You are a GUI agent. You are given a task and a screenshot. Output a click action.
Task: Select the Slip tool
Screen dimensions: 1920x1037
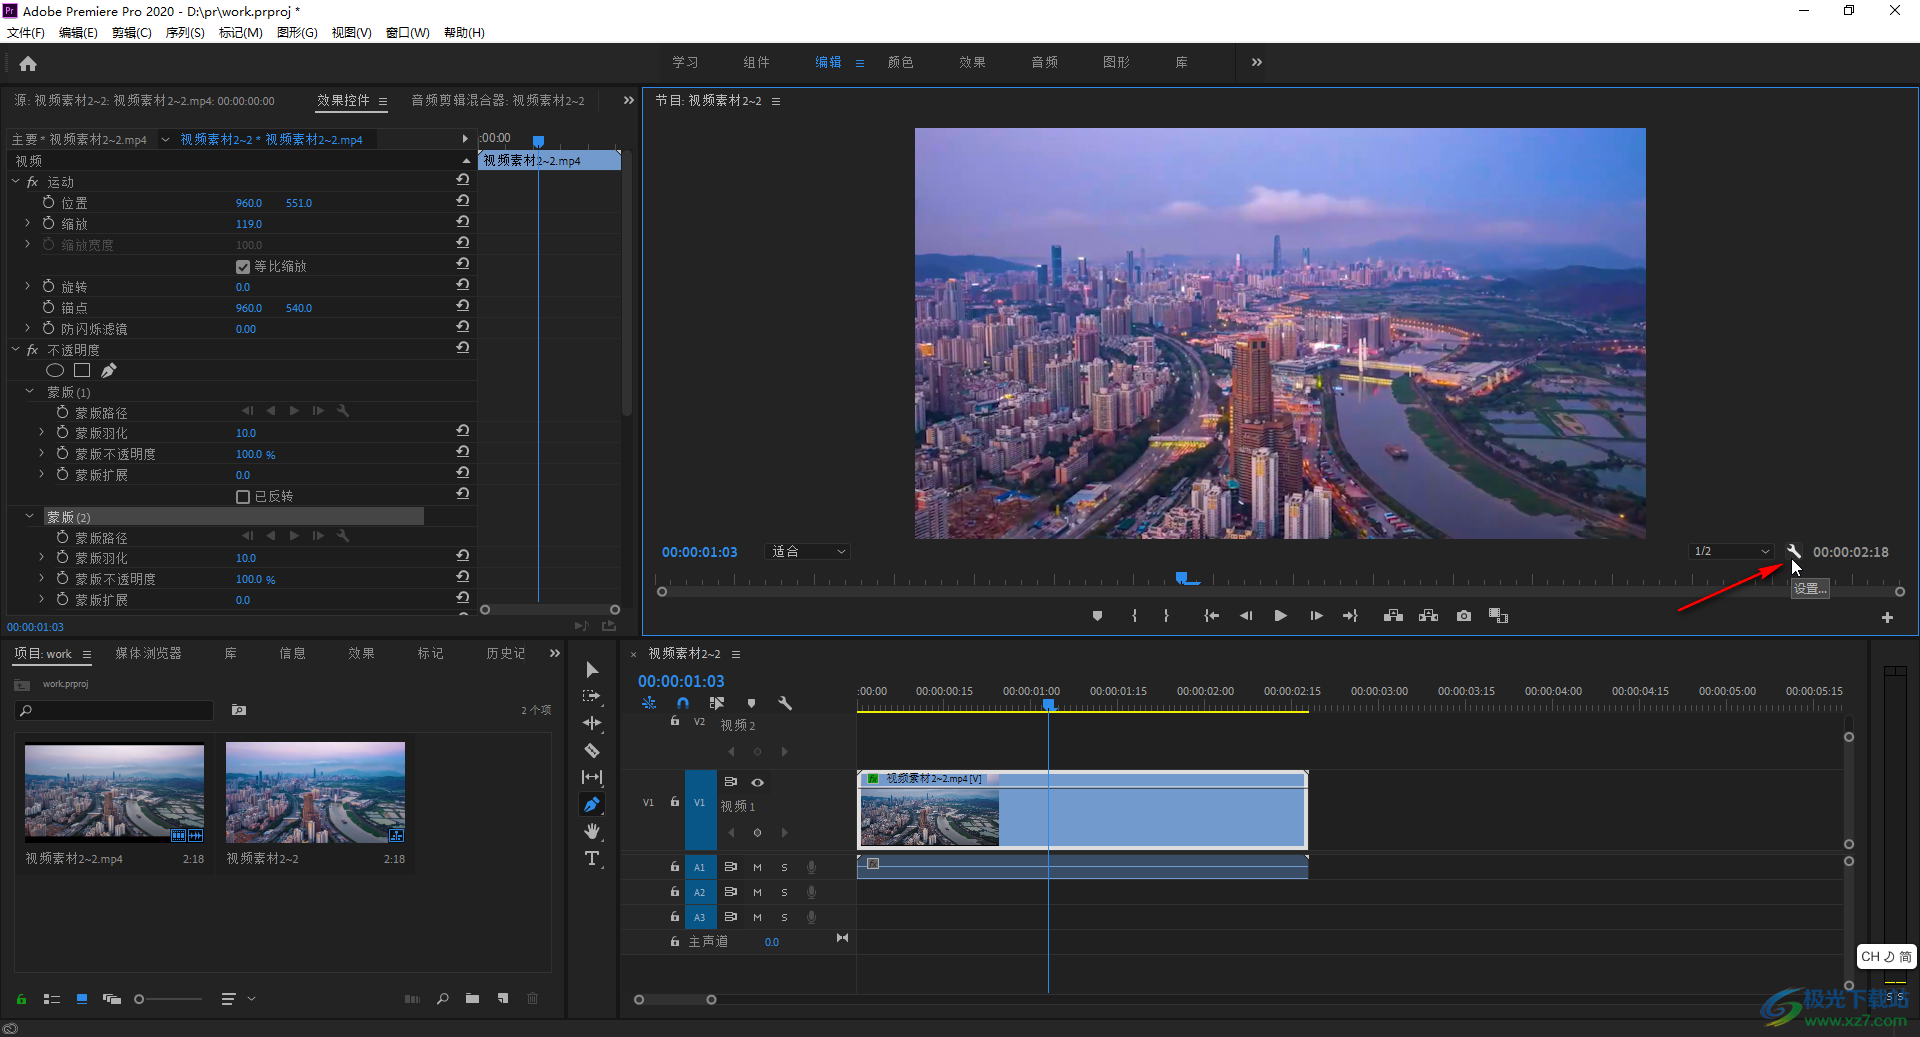[592, 777]
